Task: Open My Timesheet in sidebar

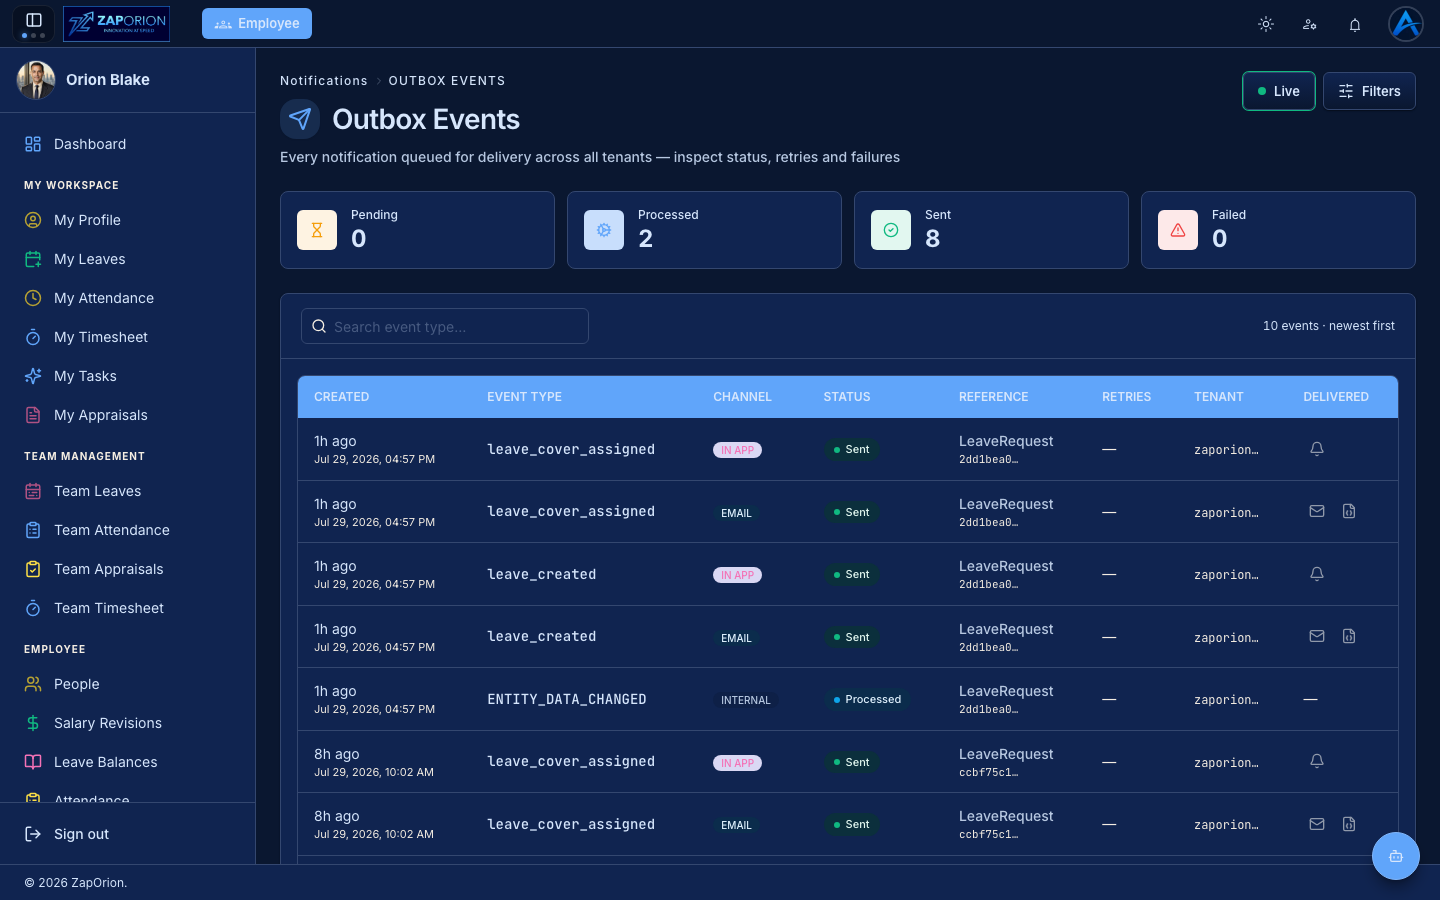Action: point(128,337)
